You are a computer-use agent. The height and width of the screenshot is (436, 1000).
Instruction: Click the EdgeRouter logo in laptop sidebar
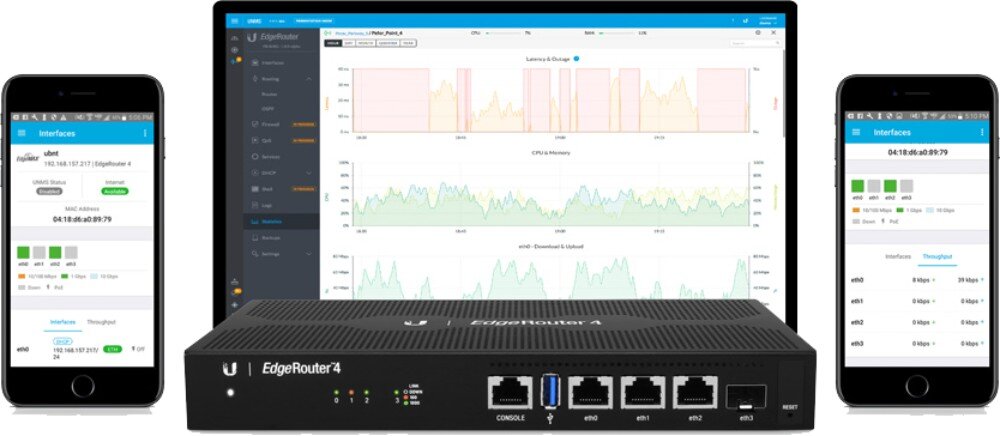[x=273, y=38]
